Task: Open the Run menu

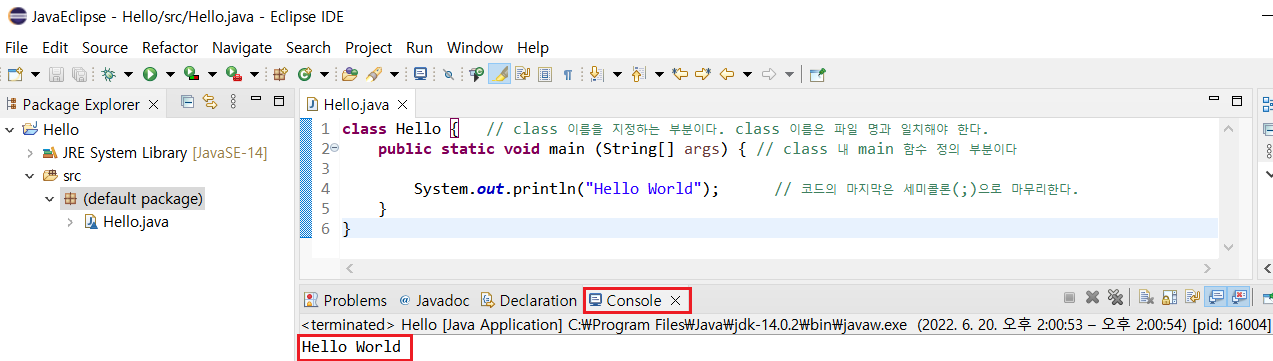Action: click(419, 47)
